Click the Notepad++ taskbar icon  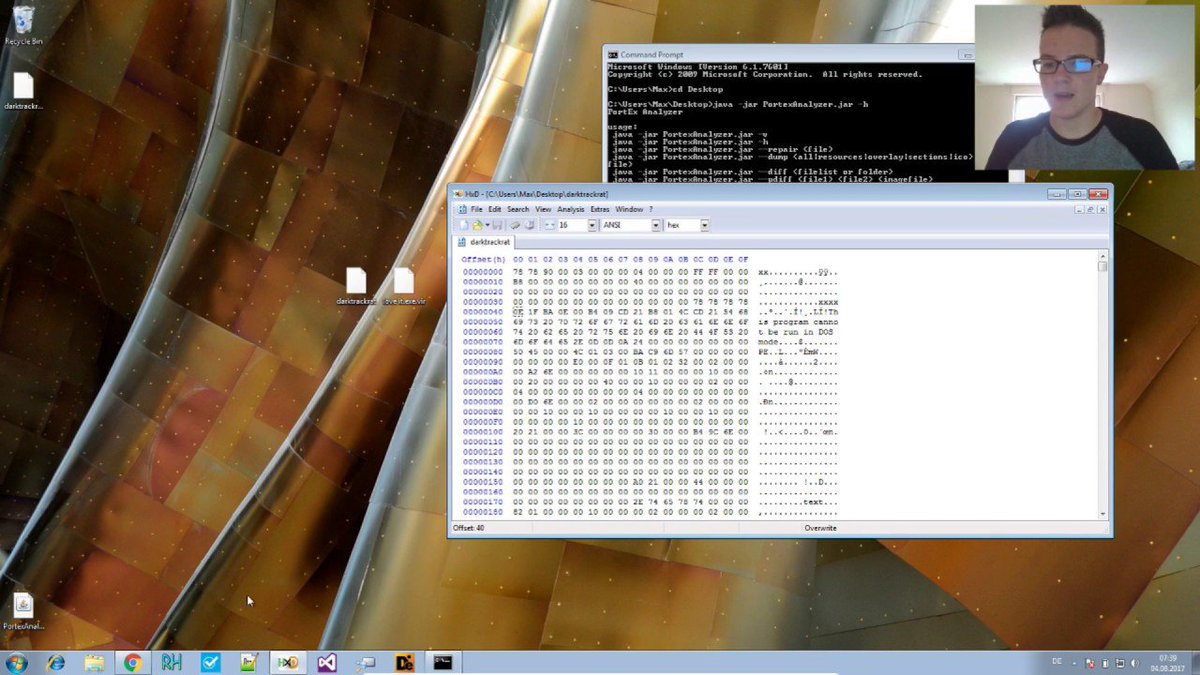coord(248,662)
